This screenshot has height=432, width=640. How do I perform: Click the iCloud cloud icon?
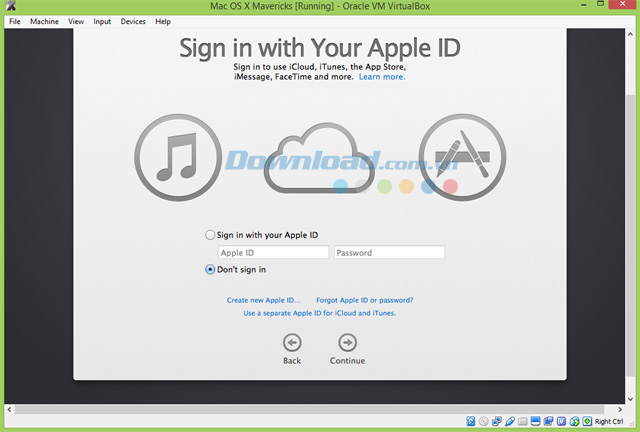319,158
